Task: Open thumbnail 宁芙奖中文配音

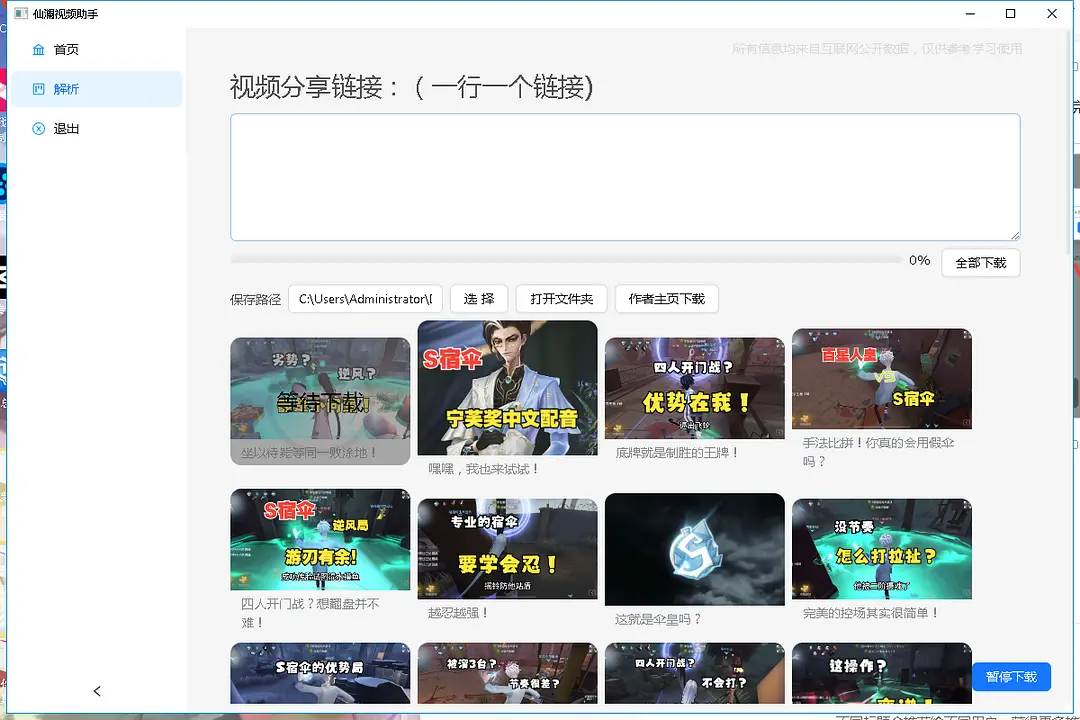Action: [508, 388]
